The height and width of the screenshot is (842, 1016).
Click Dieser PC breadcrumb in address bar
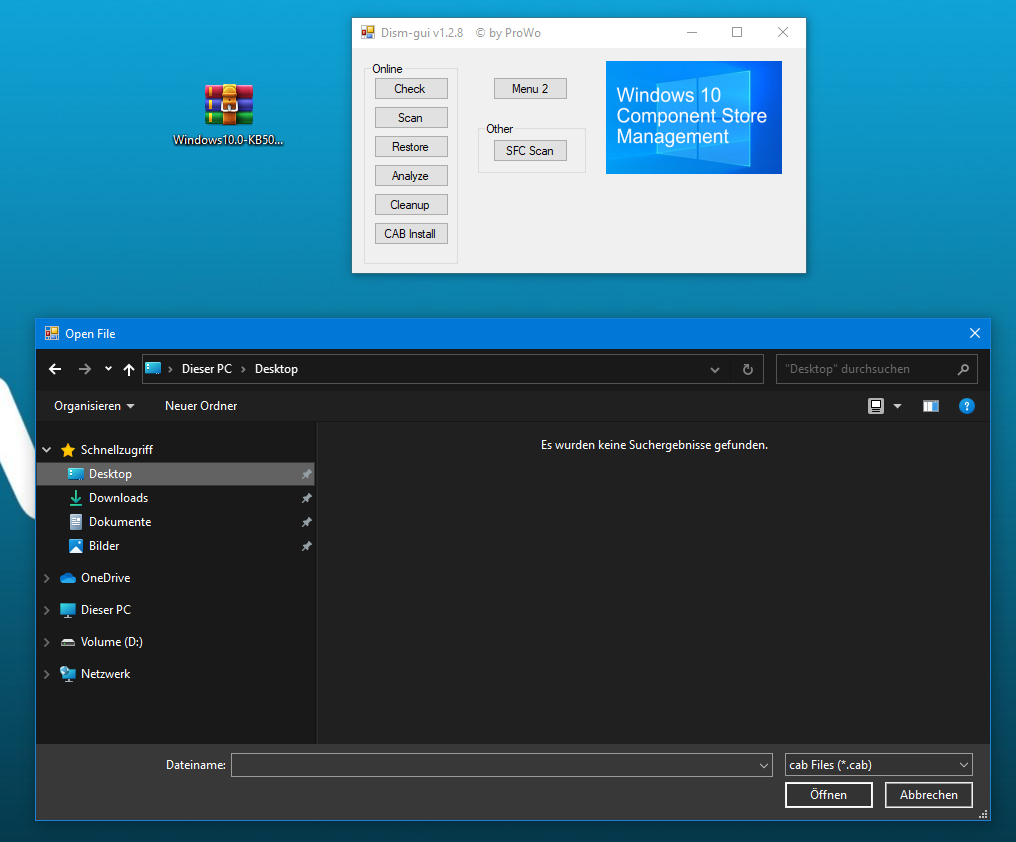207,369
